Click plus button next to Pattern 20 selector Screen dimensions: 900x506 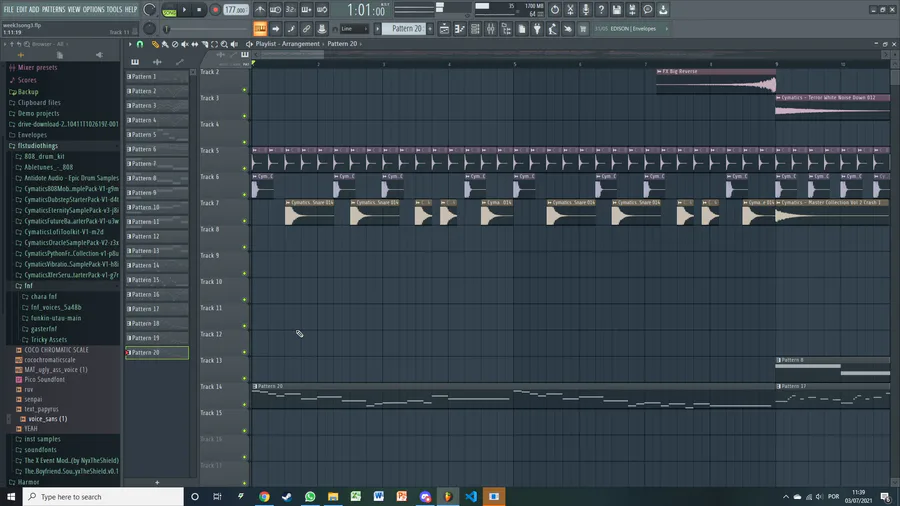click(430, 29)
